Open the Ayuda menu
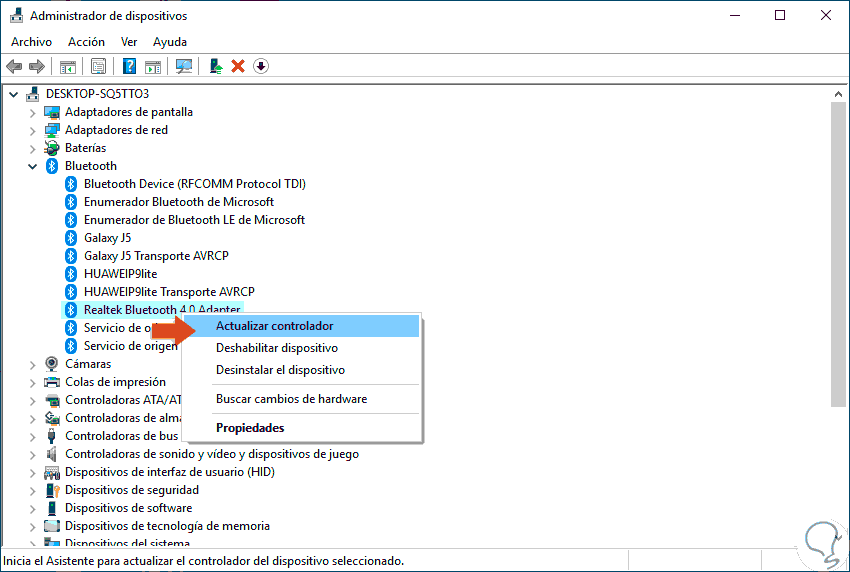This screenshot has width=850, height=572. pos(170,42)
